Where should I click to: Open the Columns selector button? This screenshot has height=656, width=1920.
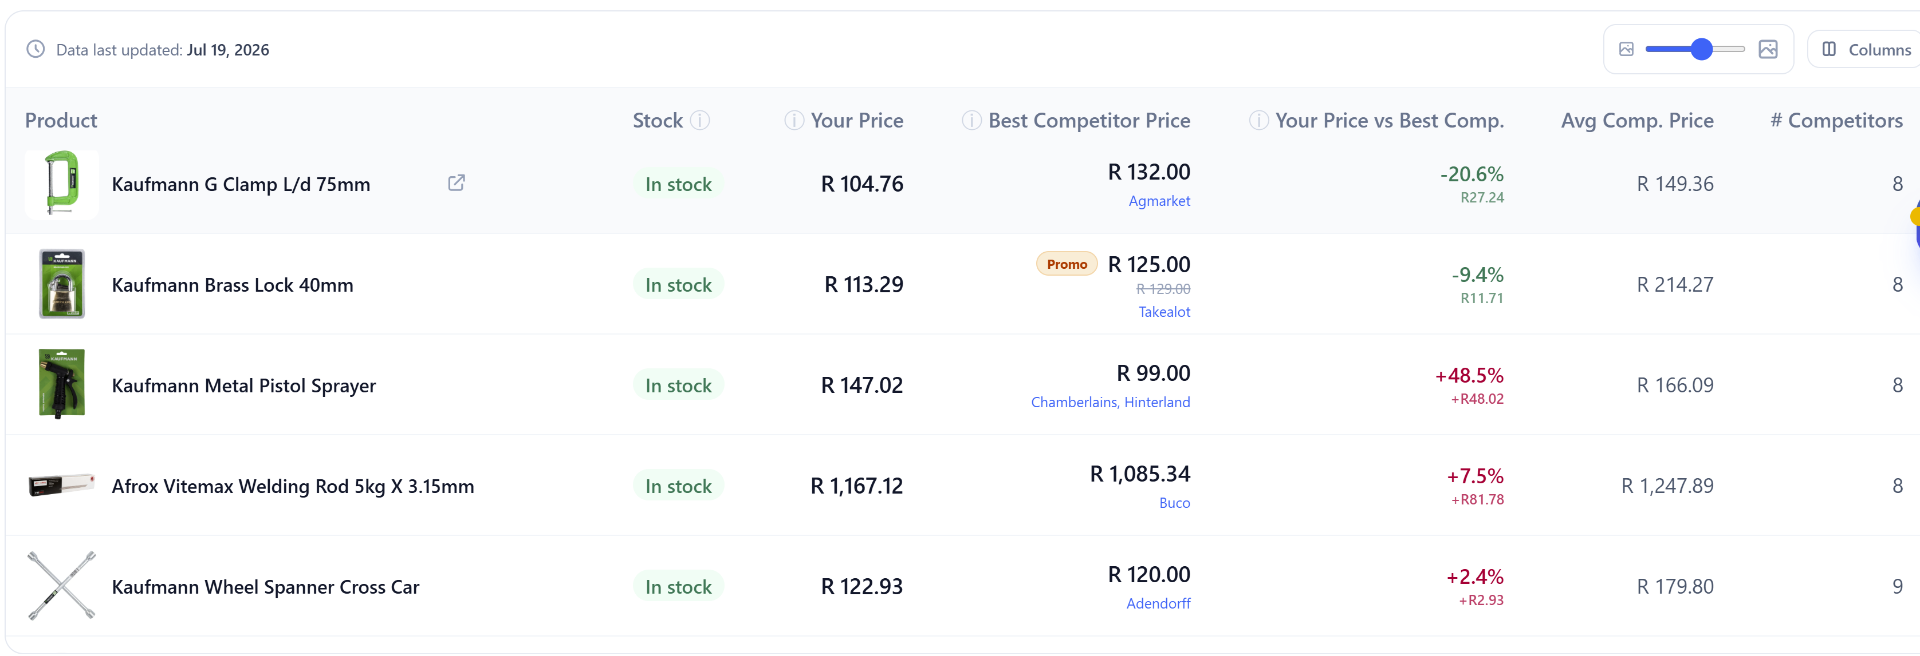click(x=1865, y=49)
